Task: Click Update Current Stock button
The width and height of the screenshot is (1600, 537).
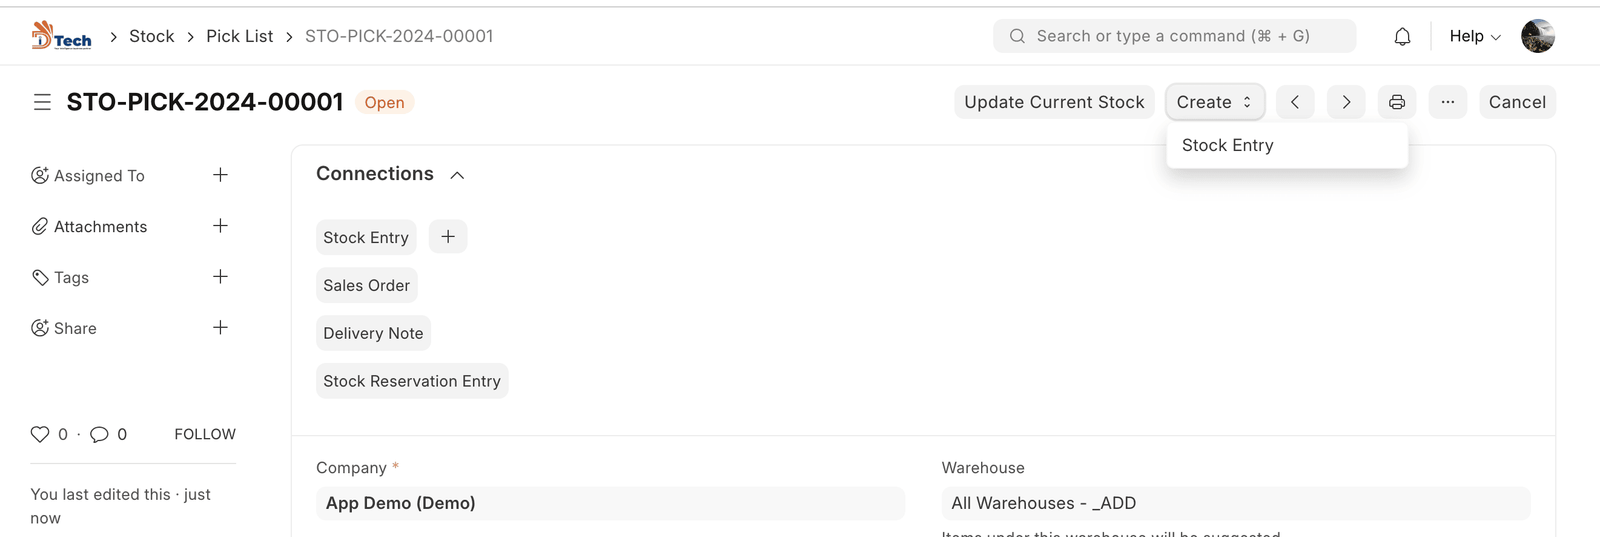Action: [x=1054, y=102]
